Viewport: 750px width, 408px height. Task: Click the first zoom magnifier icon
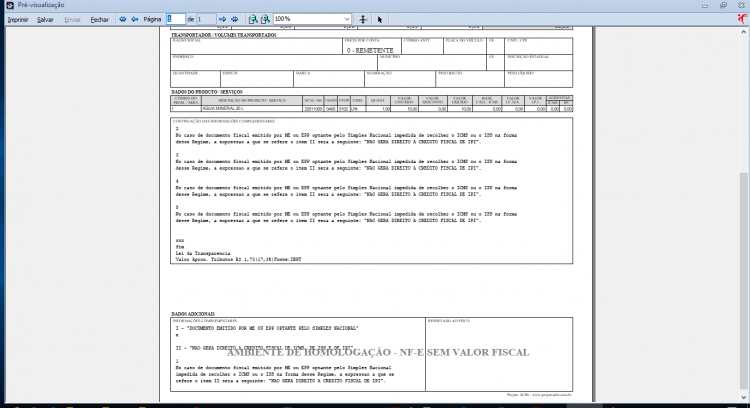click(x=253, y=19)
